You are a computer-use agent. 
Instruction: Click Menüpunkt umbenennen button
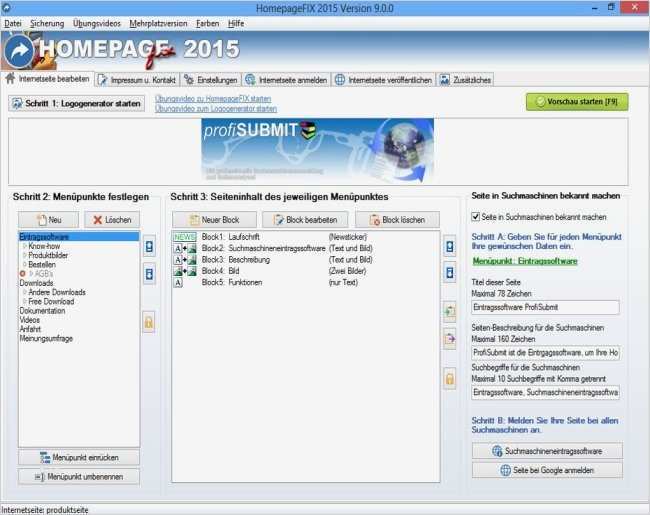click(x=79, y=477)
